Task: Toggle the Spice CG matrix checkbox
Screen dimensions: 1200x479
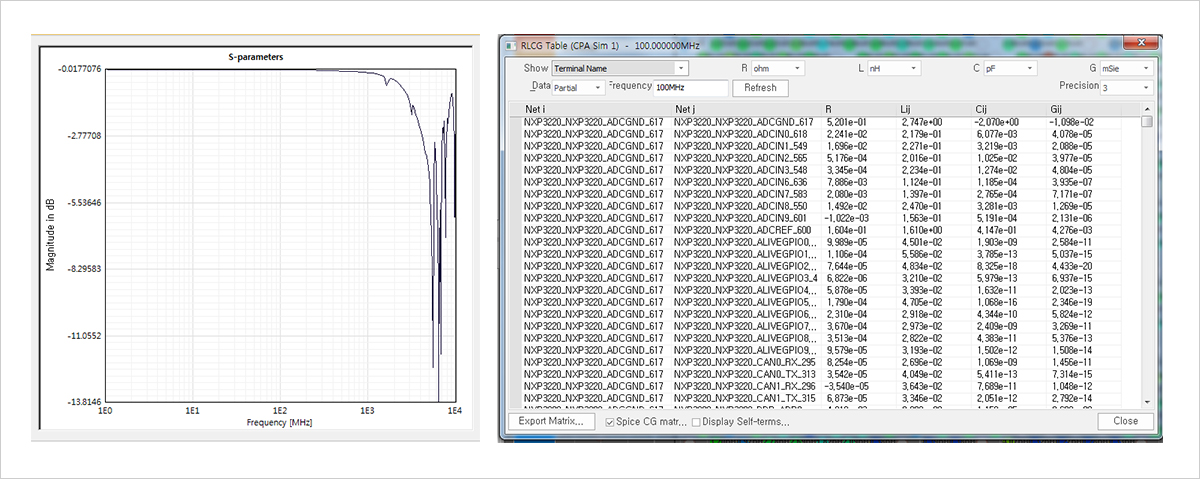Action: point(611,422)
